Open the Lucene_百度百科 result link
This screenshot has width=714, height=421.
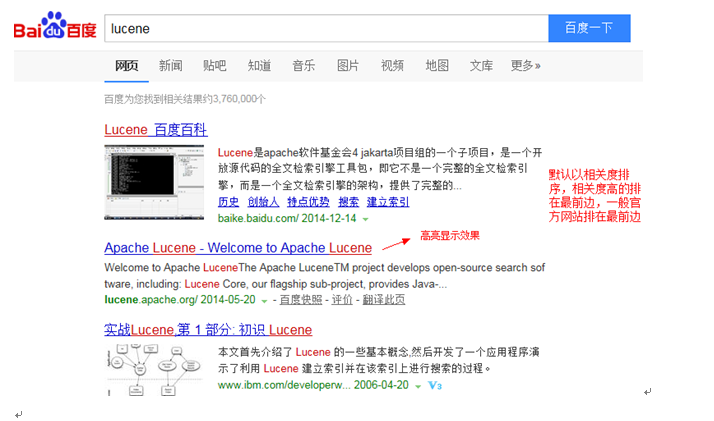(x=156, y=130)
